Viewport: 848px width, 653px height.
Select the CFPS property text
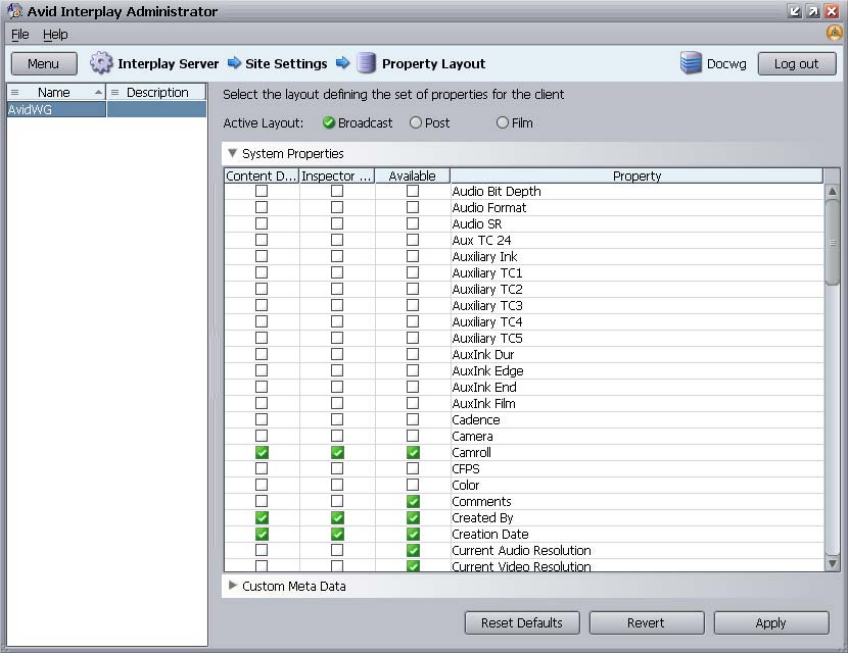(x=466, y=469)
